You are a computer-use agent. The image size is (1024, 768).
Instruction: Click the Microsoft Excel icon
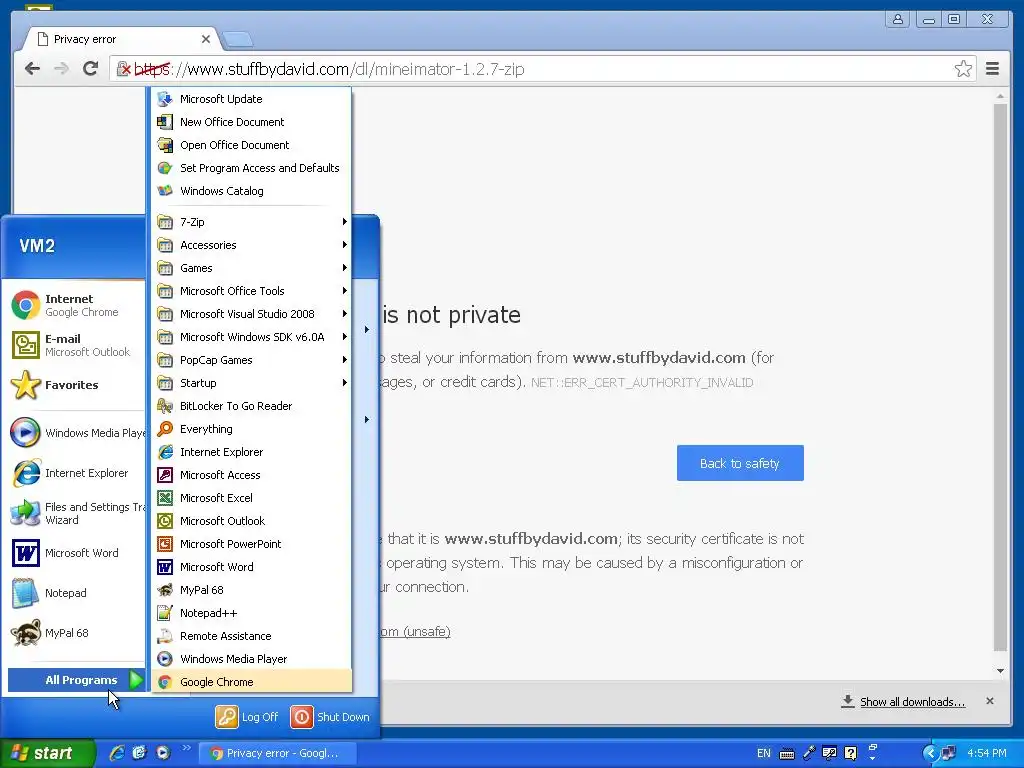[165, 498]
